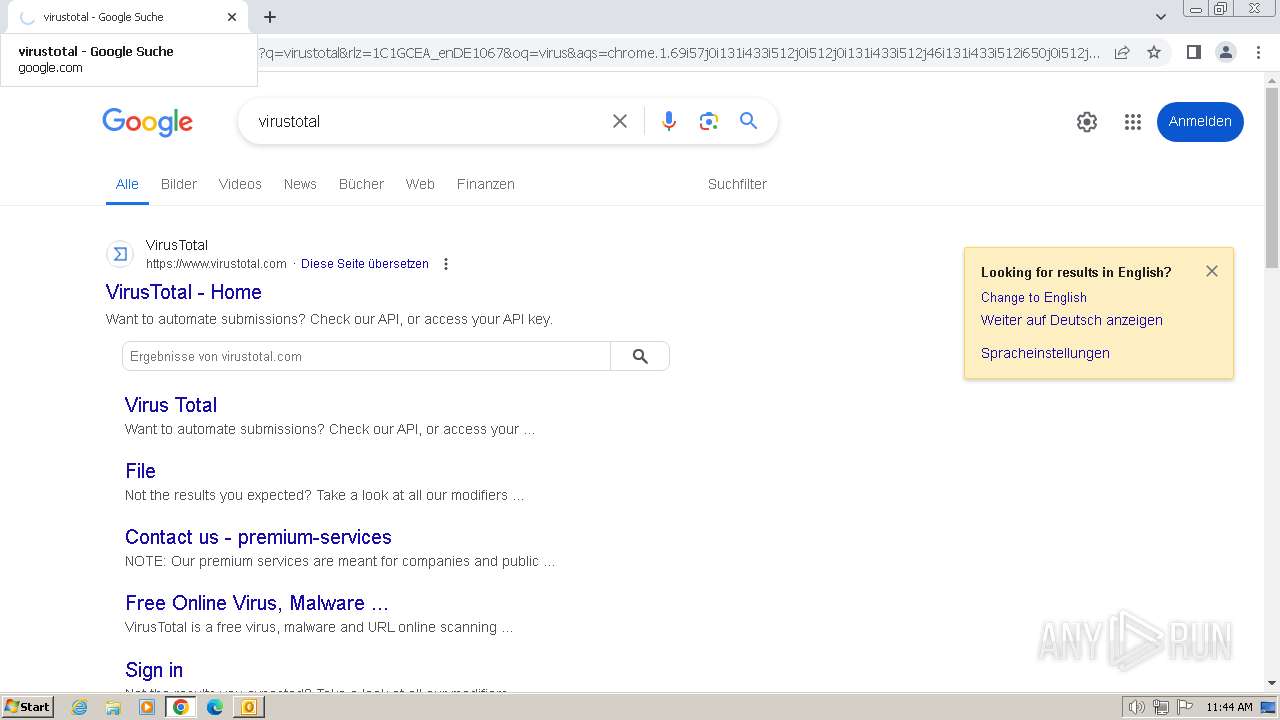1280x720 pixels.
Task: Click the Chrome taskbar icon
Action: click(180, 707)
